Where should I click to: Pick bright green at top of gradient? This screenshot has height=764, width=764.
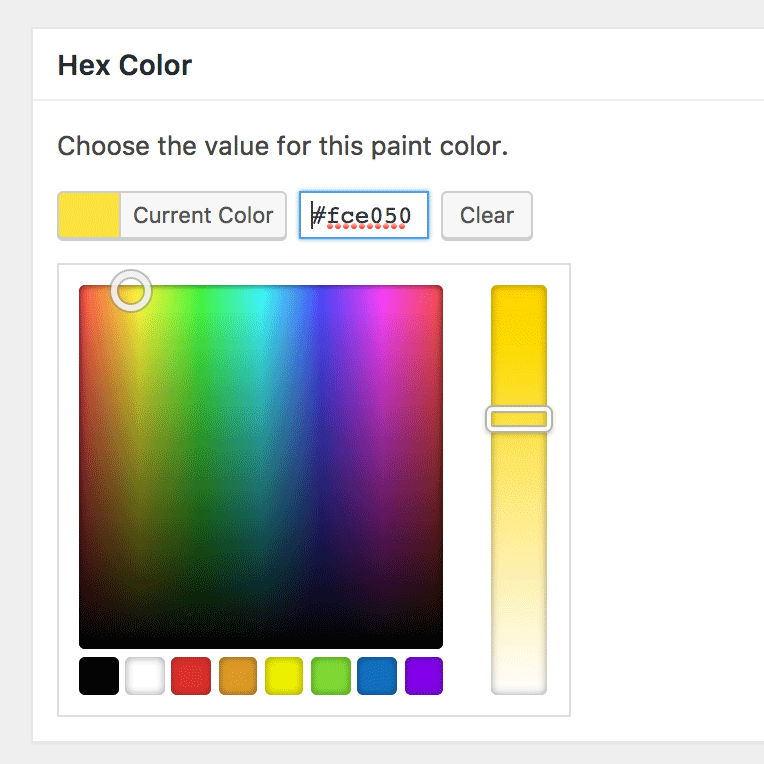[x=203, y=296]
